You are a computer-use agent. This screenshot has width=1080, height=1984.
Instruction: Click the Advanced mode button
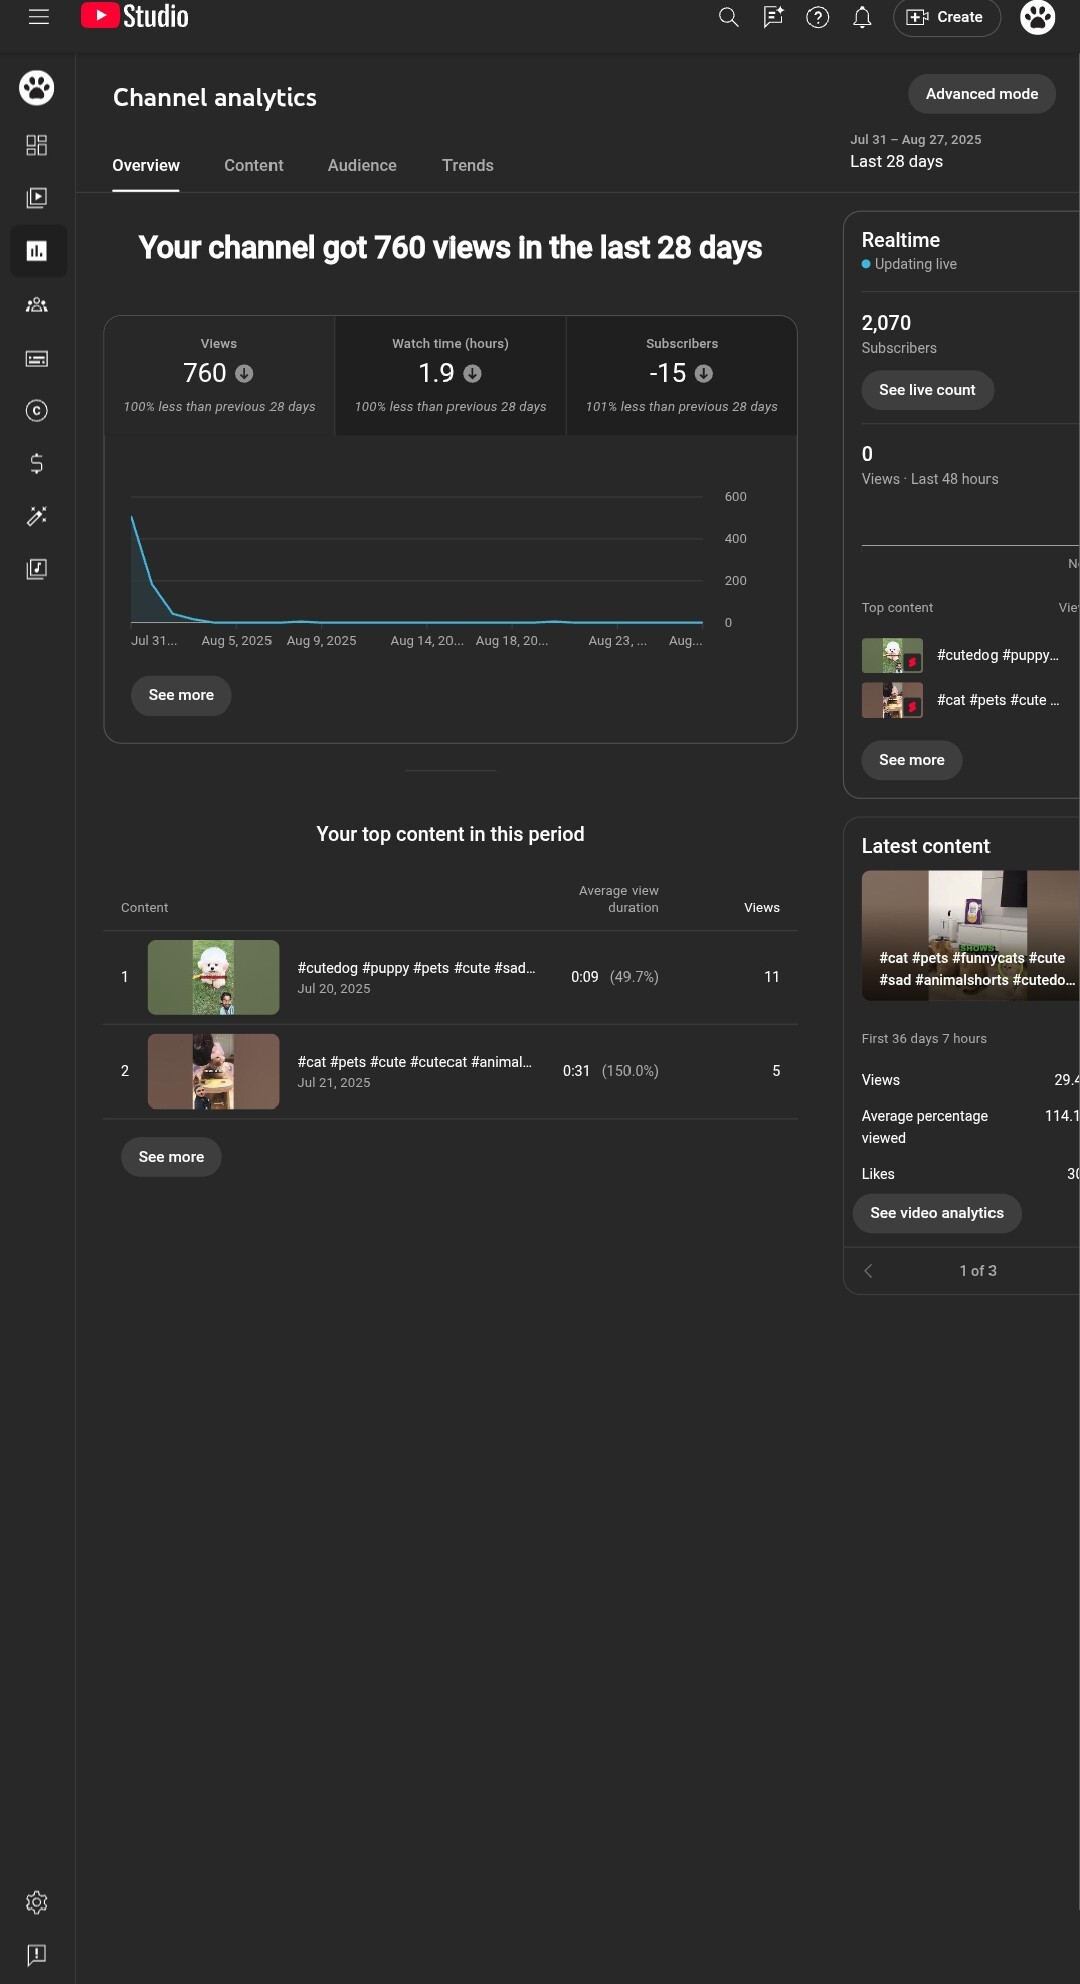click(981, 94)
